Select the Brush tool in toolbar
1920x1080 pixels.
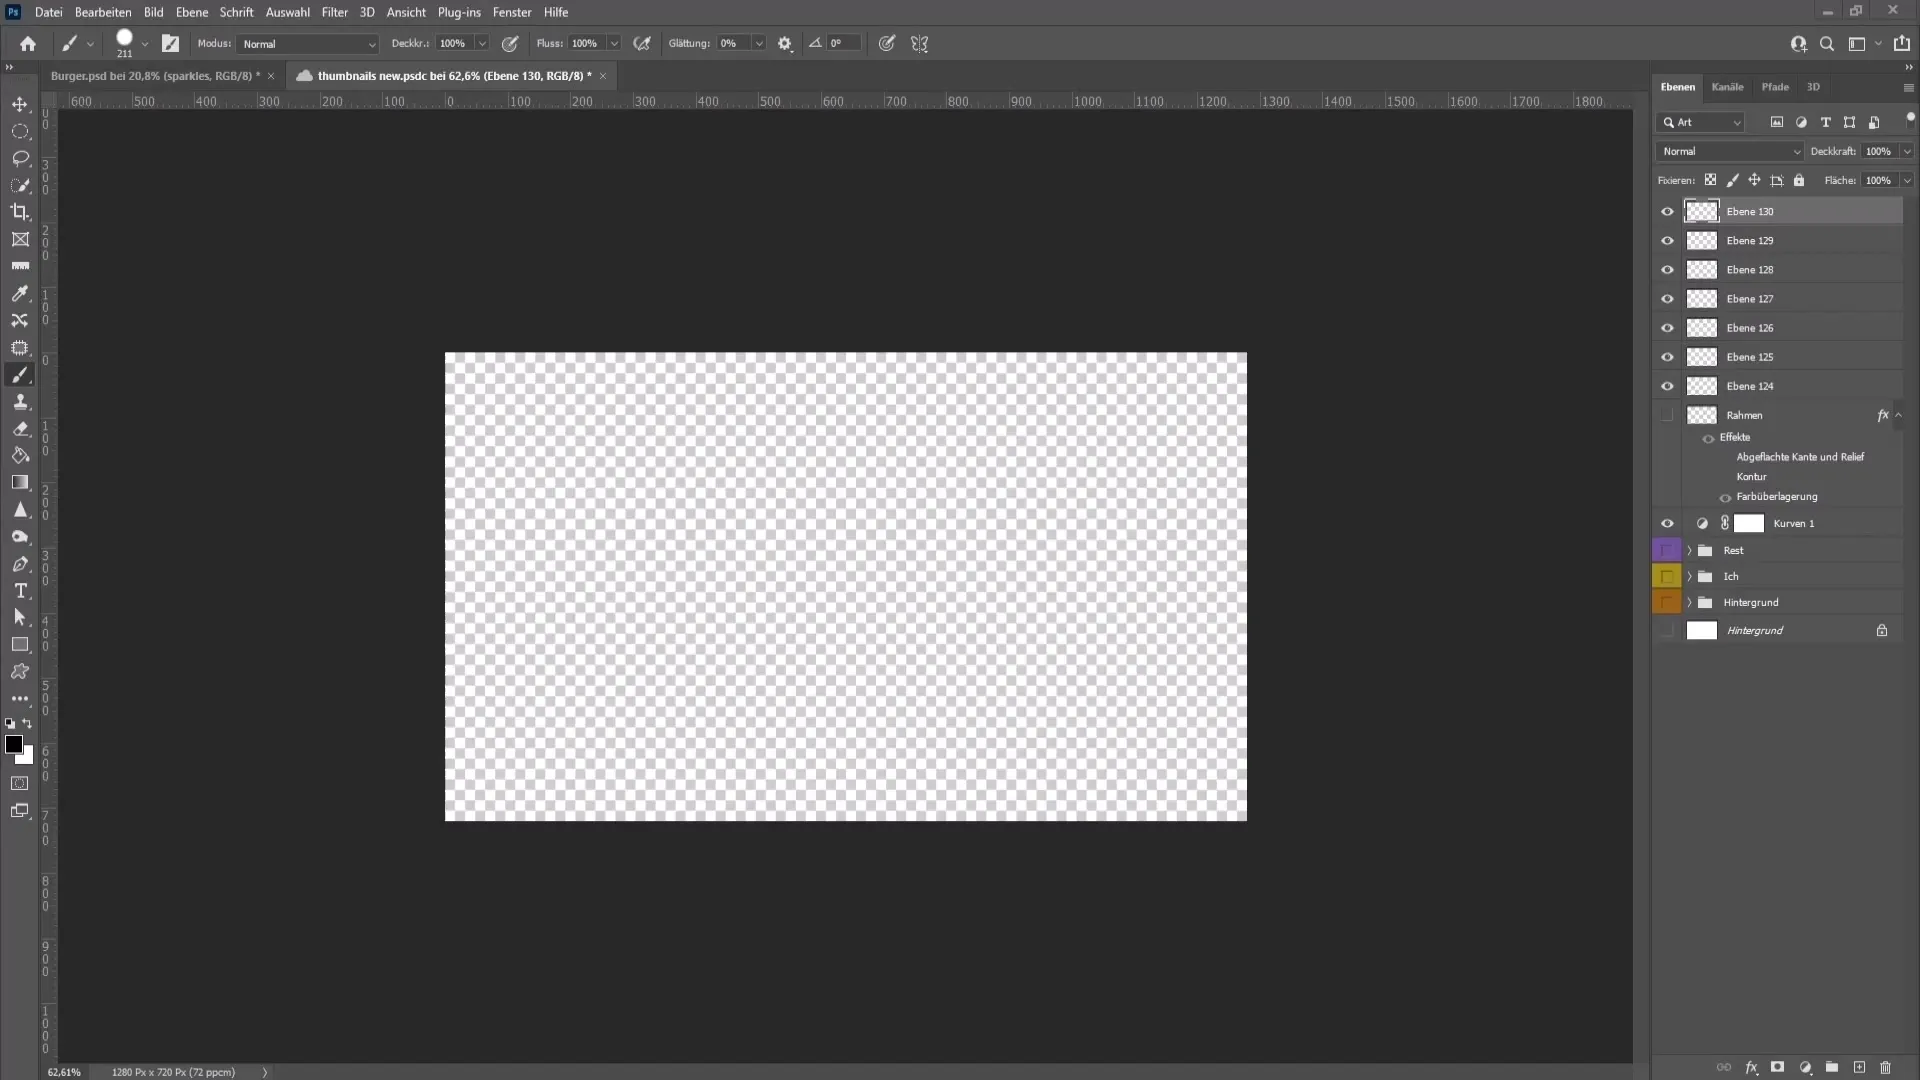(20, 375)
